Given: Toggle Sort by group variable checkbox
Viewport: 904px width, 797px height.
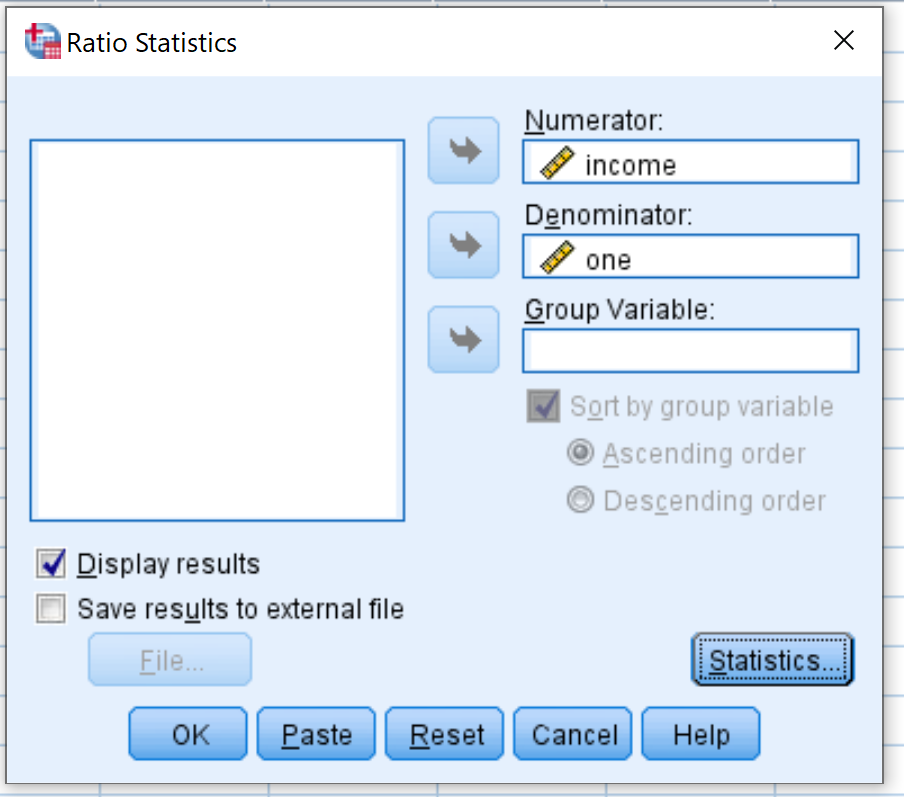Looking at the screenshot, I should pos(543,406).
